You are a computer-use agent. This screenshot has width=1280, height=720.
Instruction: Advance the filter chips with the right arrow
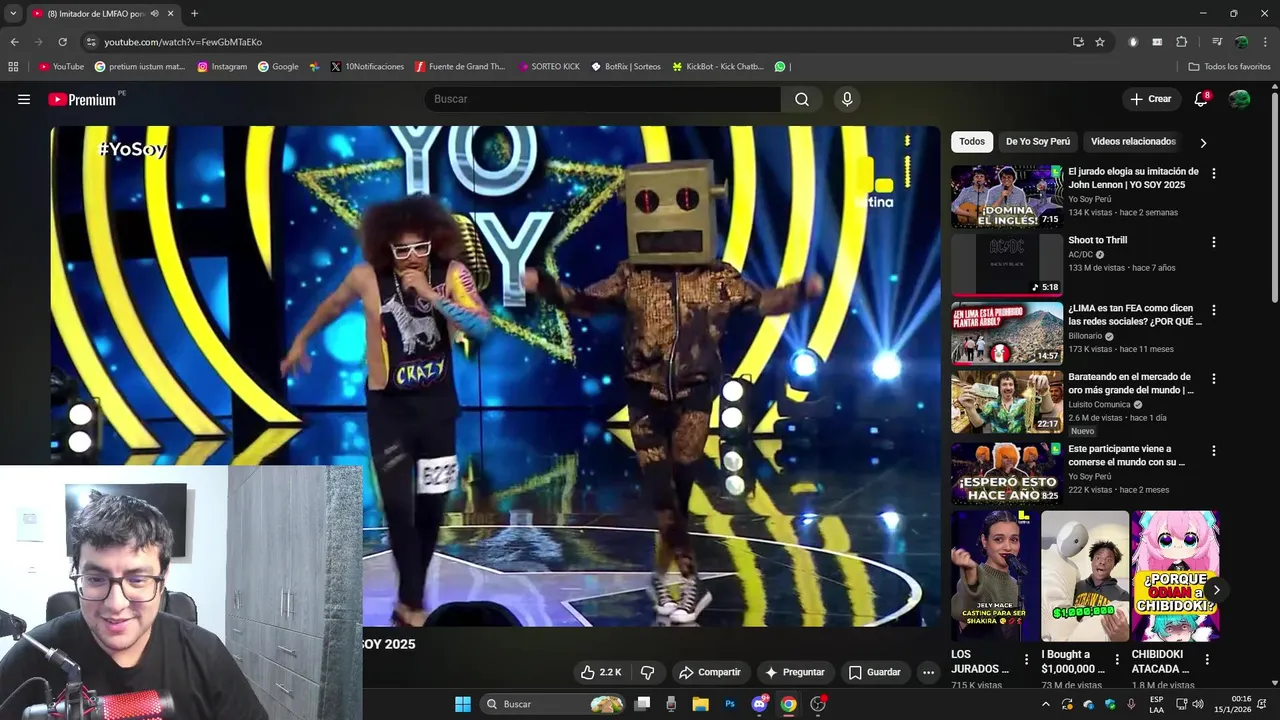point(1203,143)
